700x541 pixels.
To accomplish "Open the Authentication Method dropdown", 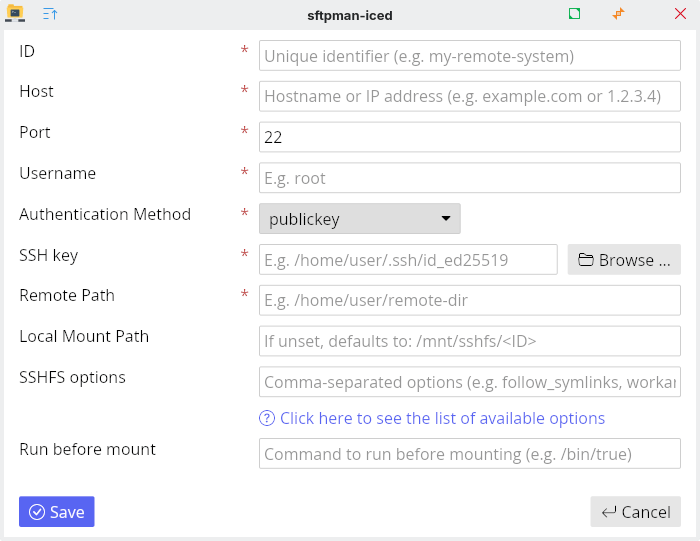I will point(359,219).
